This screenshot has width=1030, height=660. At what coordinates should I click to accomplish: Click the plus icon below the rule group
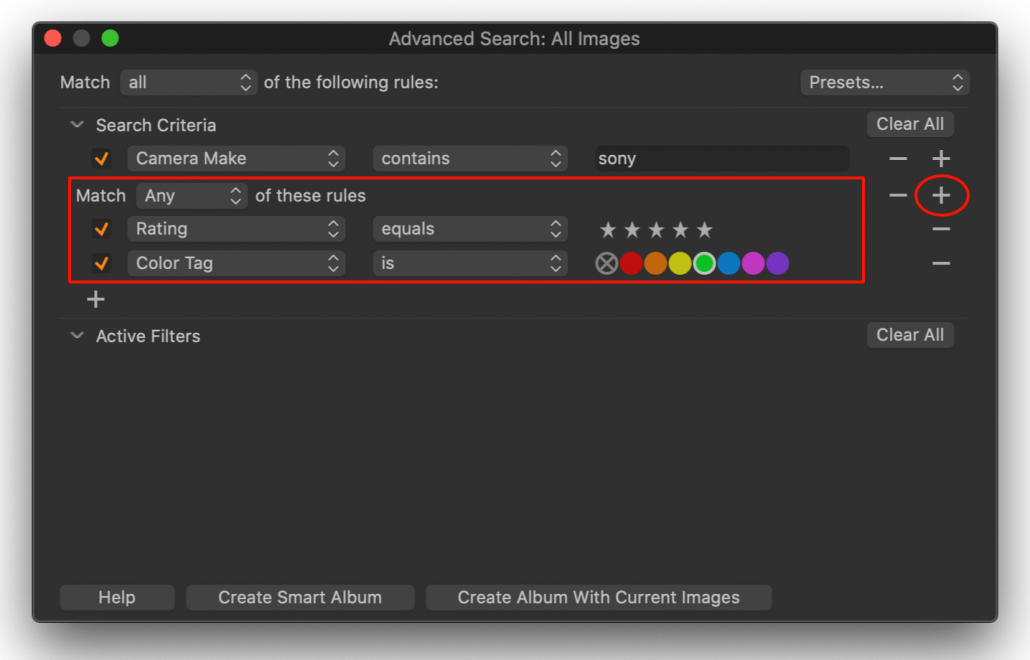(x=95, y=298)
